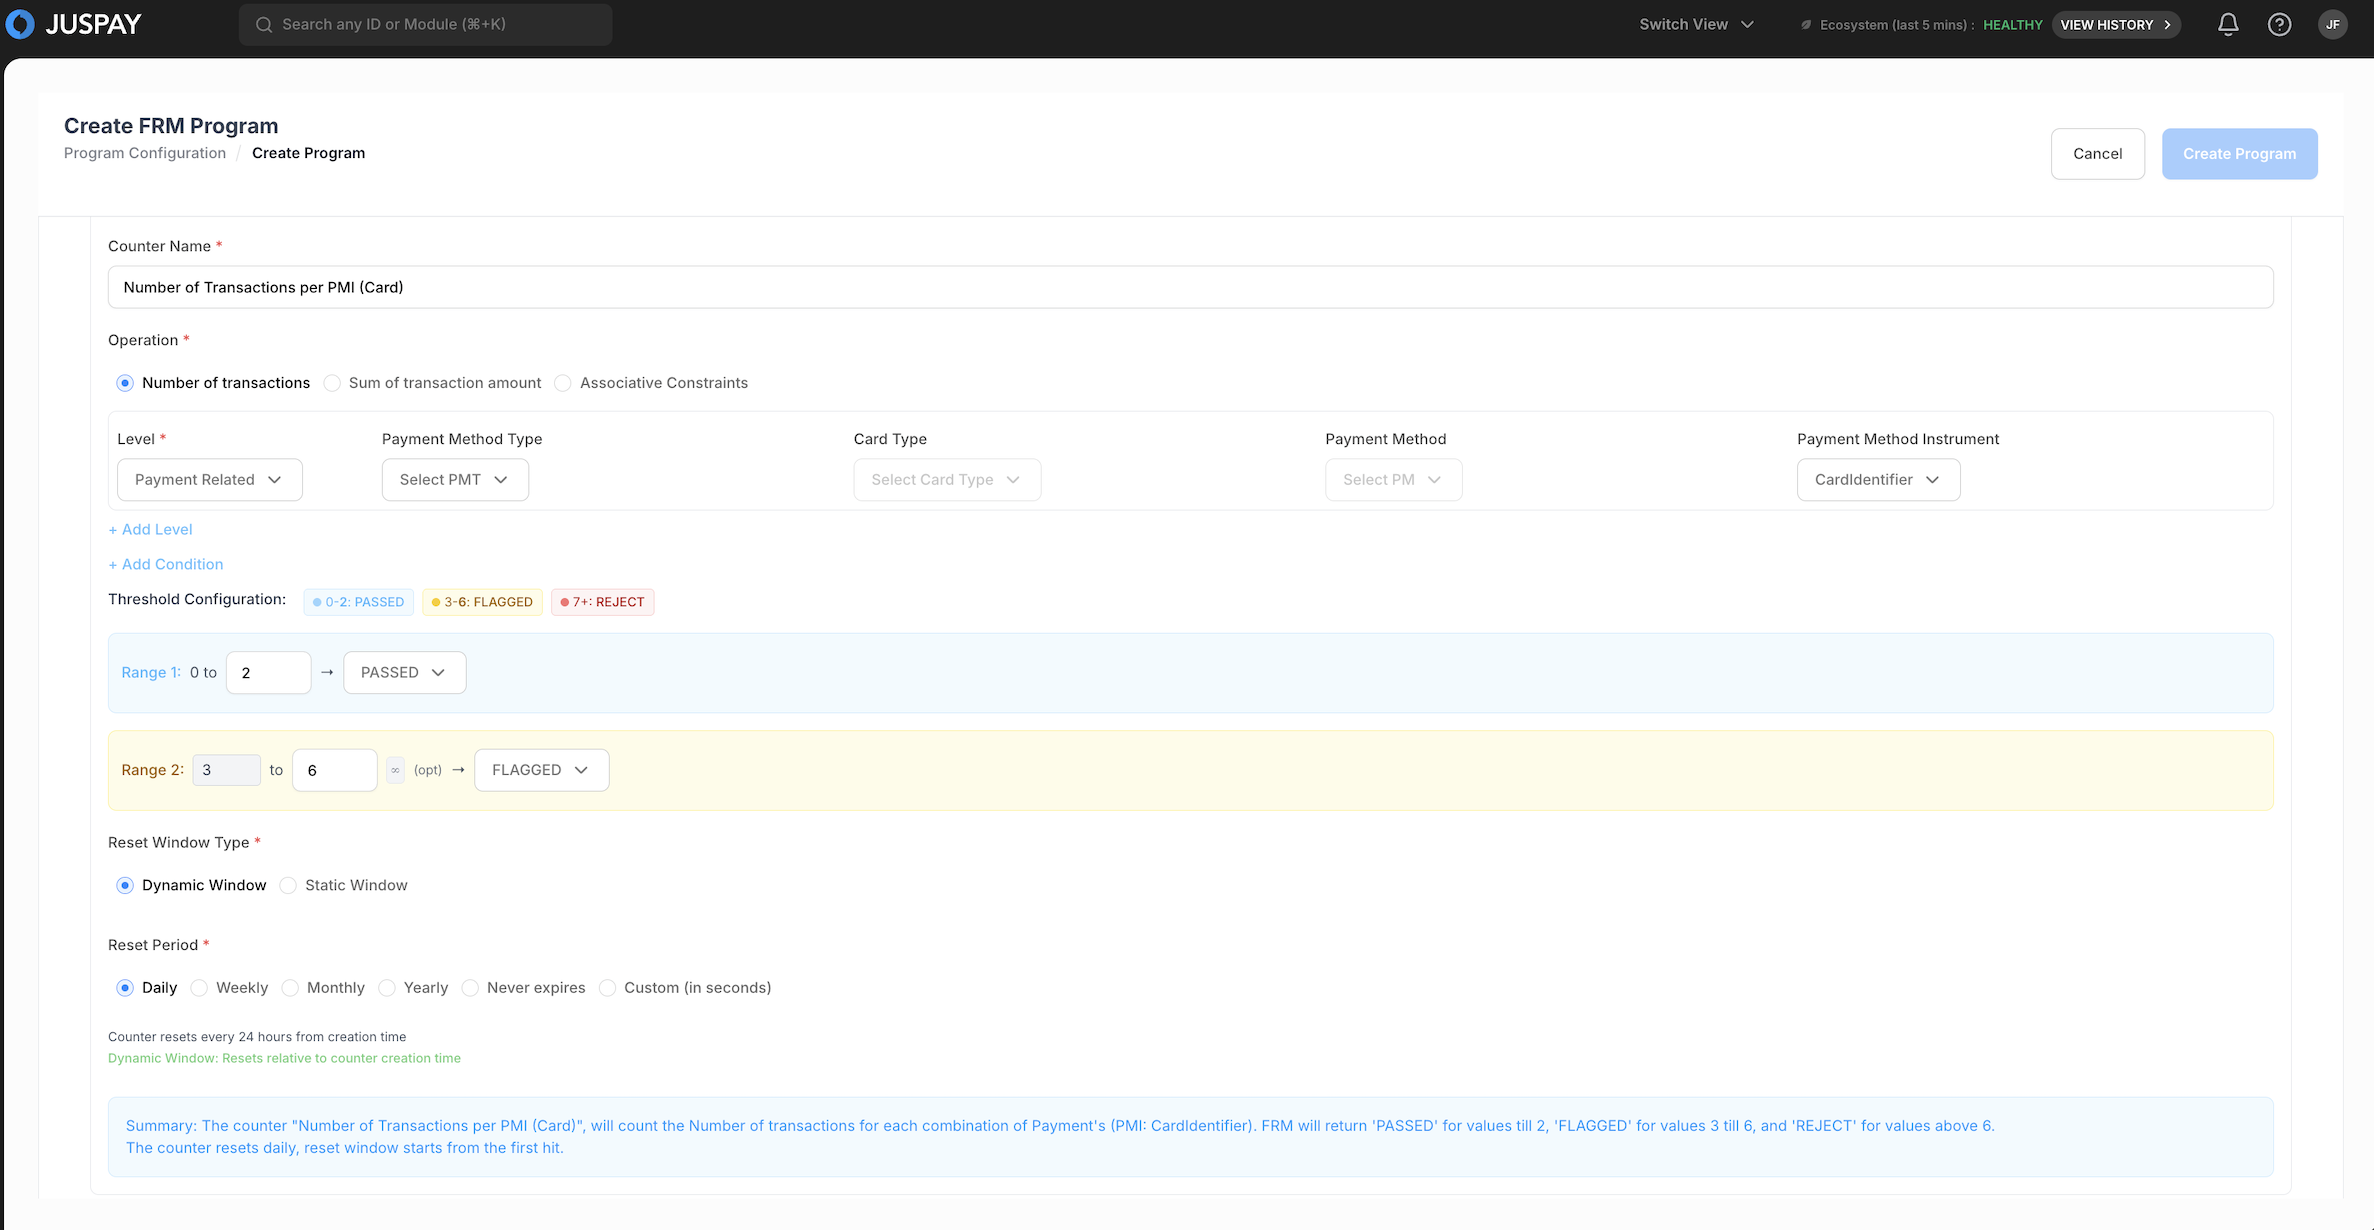Image resolution: width=2374 pixels, height=1230 pixels.
Task: Click the Counter Name input field
Action: pyautogui.click(x=1190, y=287)
